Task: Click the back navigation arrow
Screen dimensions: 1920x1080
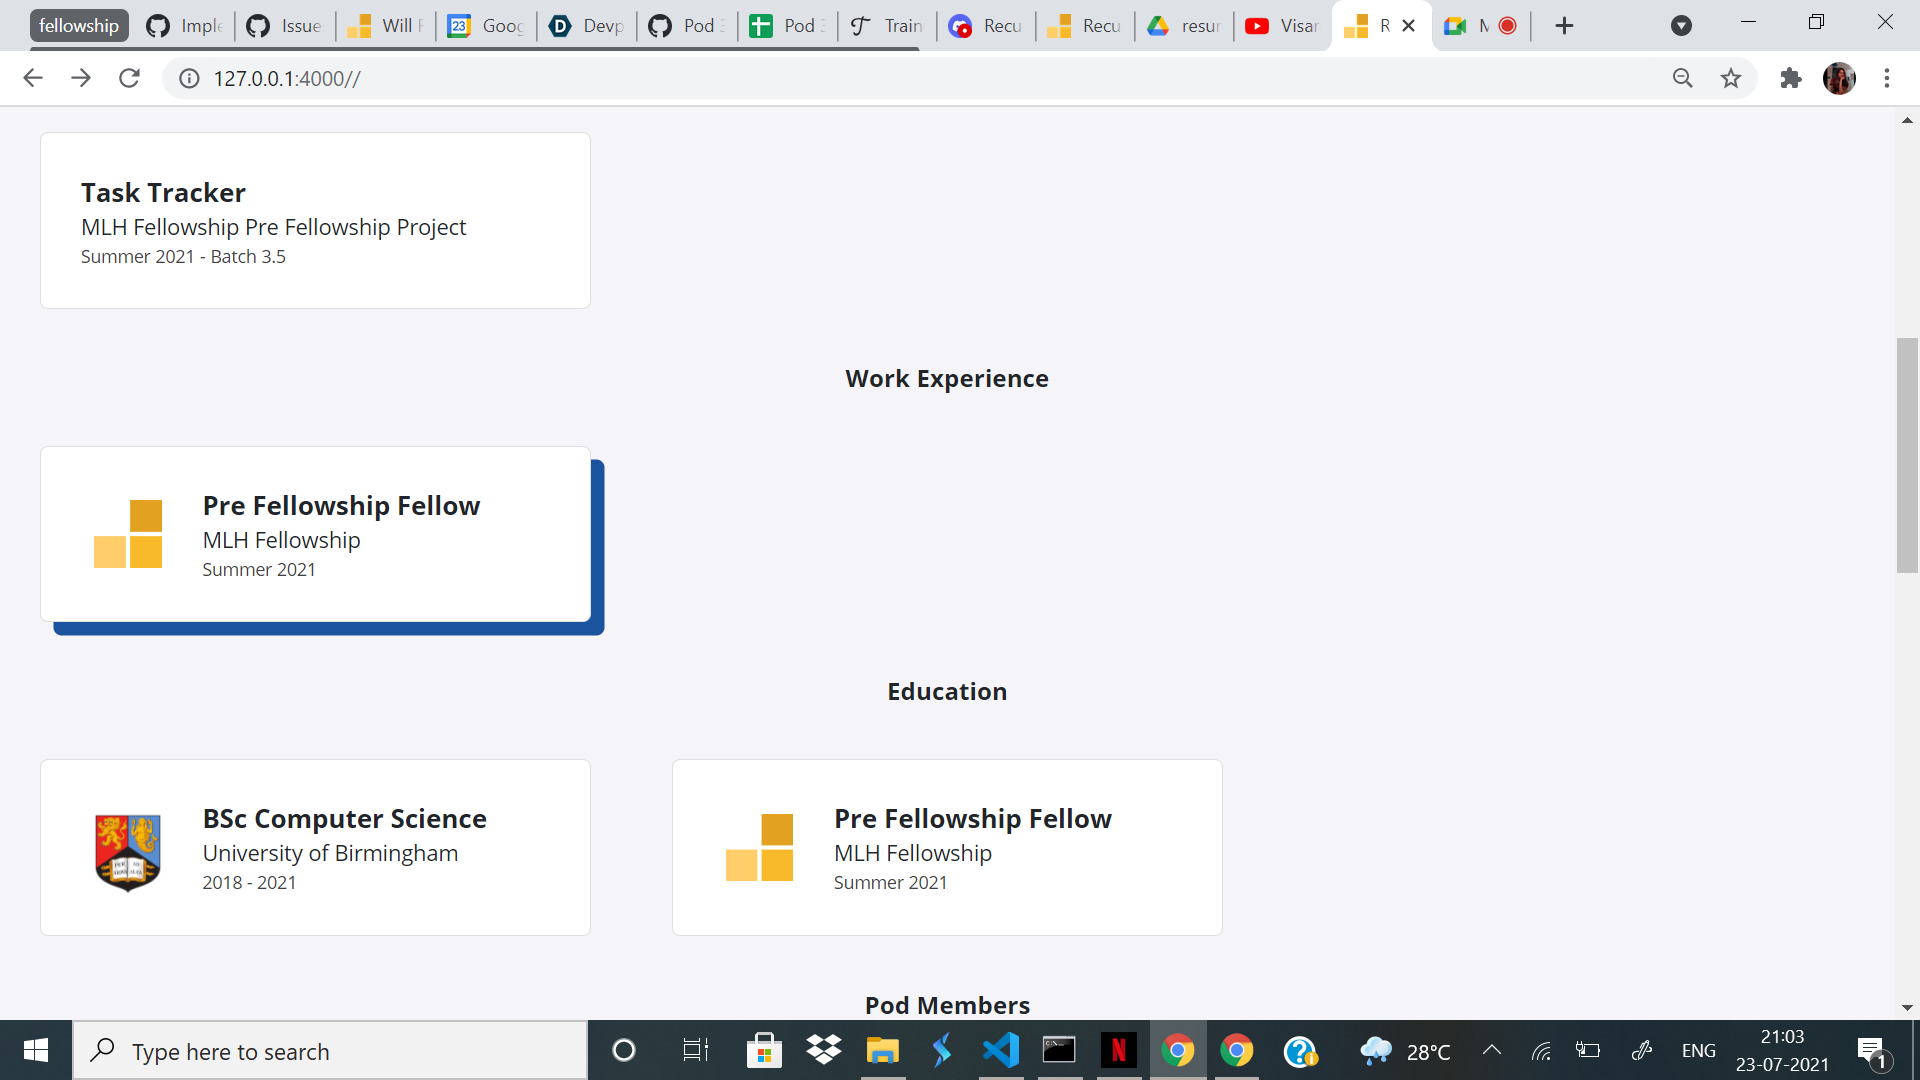Action: (x=33, y=78)
